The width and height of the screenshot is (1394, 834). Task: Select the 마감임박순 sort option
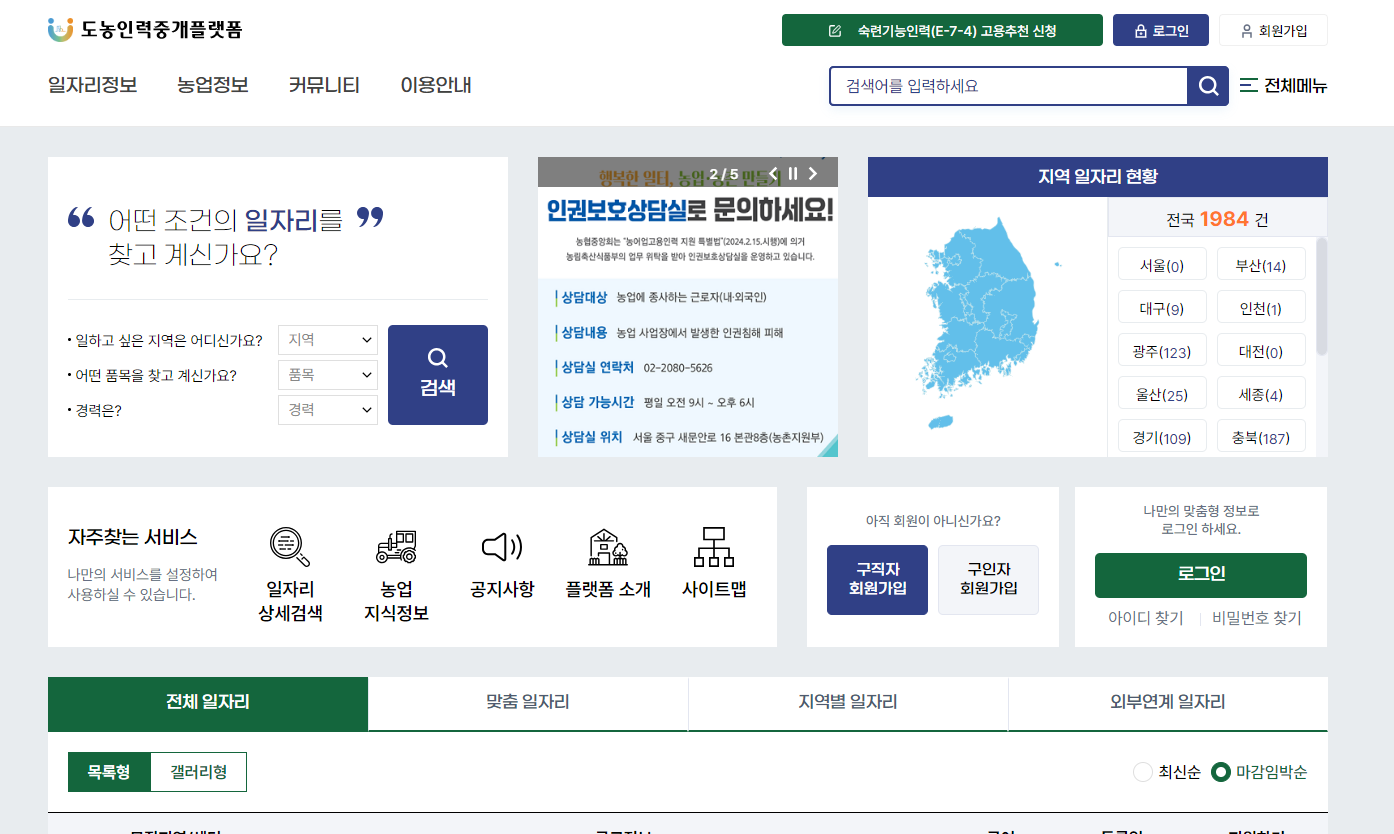pyautogui.click(x=1222, y=772)
